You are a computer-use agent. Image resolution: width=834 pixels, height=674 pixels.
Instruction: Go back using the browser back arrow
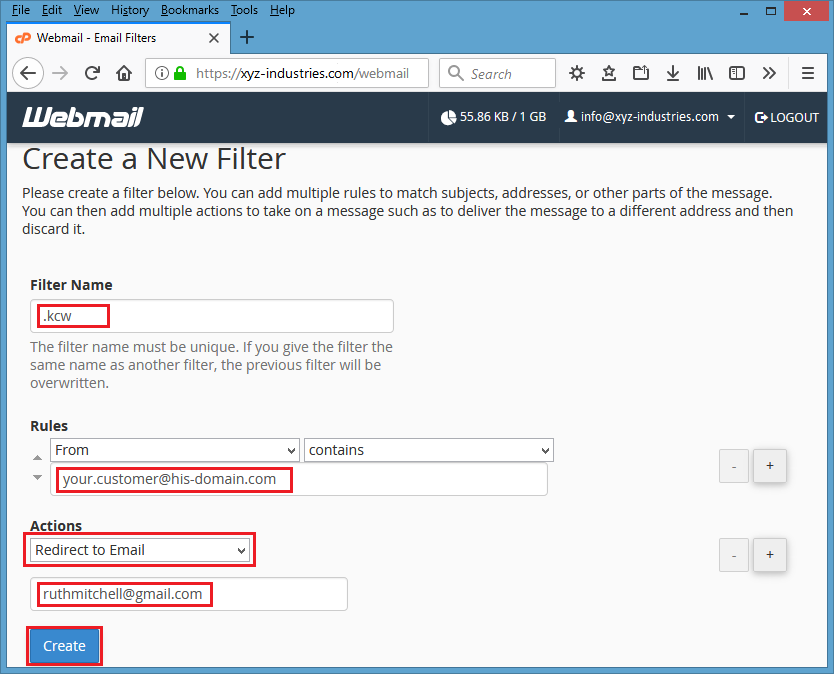(x=28, y=73)
